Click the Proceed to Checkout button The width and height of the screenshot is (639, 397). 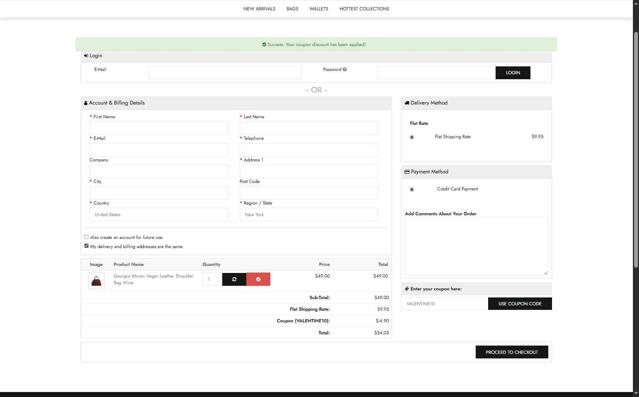point(512,352)
